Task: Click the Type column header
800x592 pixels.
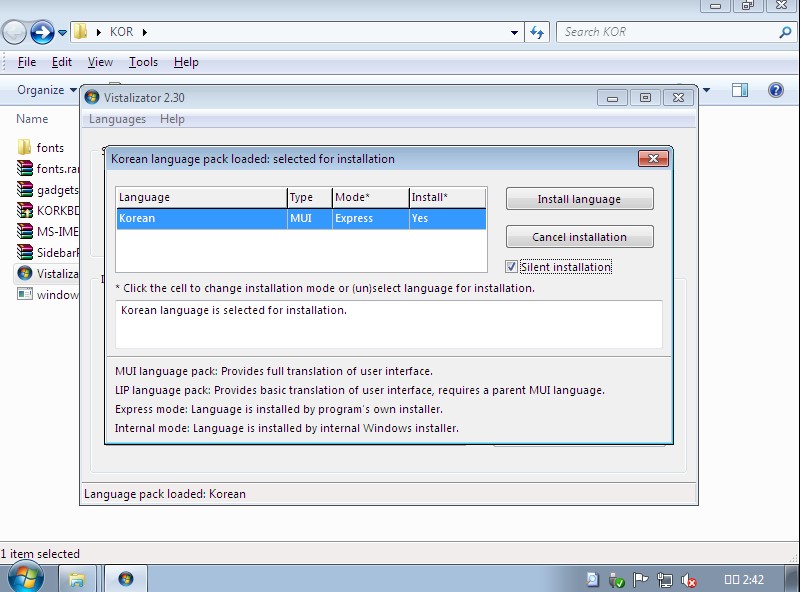Action: coord(310,198)
